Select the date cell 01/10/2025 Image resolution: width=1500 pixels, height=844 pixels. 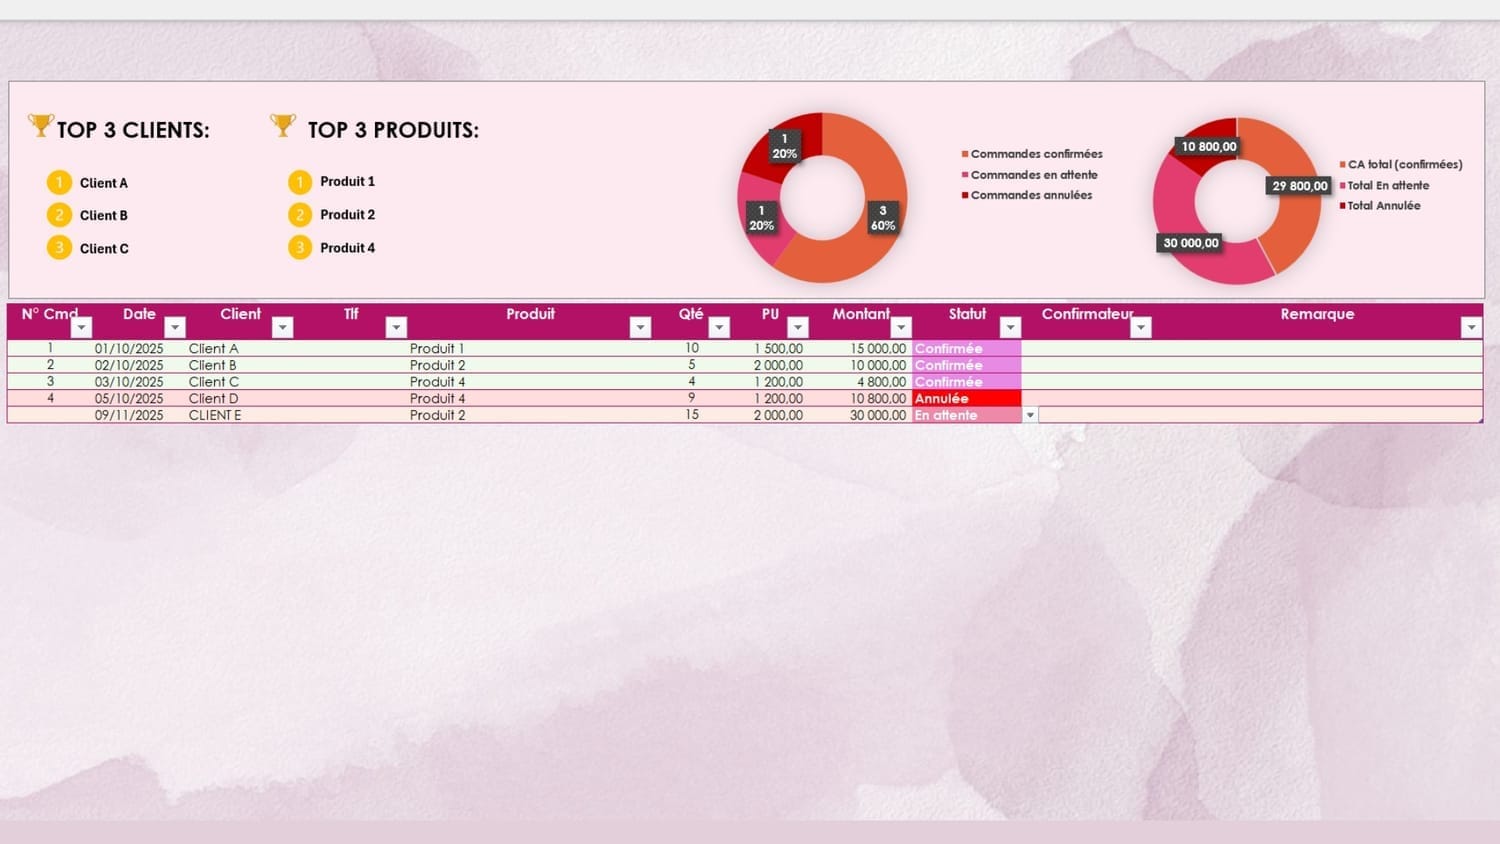pyautogui.click(x=129, y=349)
